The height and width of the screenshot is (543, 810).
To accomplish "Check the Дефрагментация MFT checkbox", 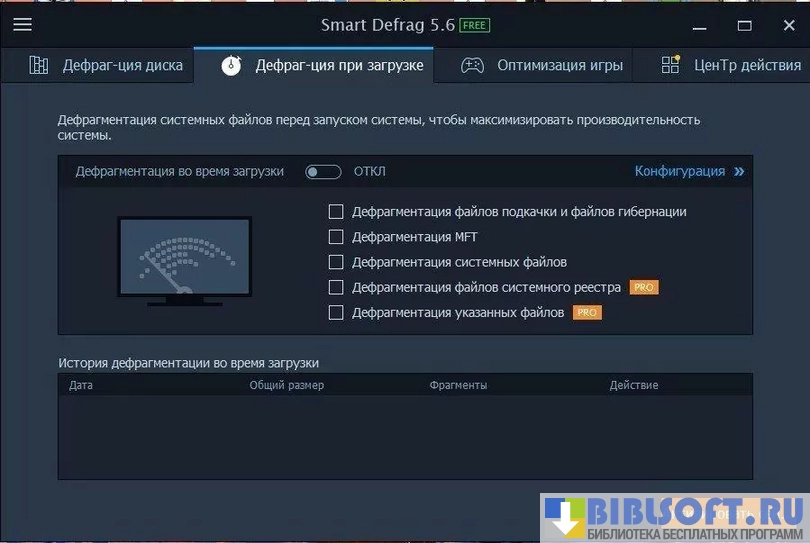I will click(336, 237).
